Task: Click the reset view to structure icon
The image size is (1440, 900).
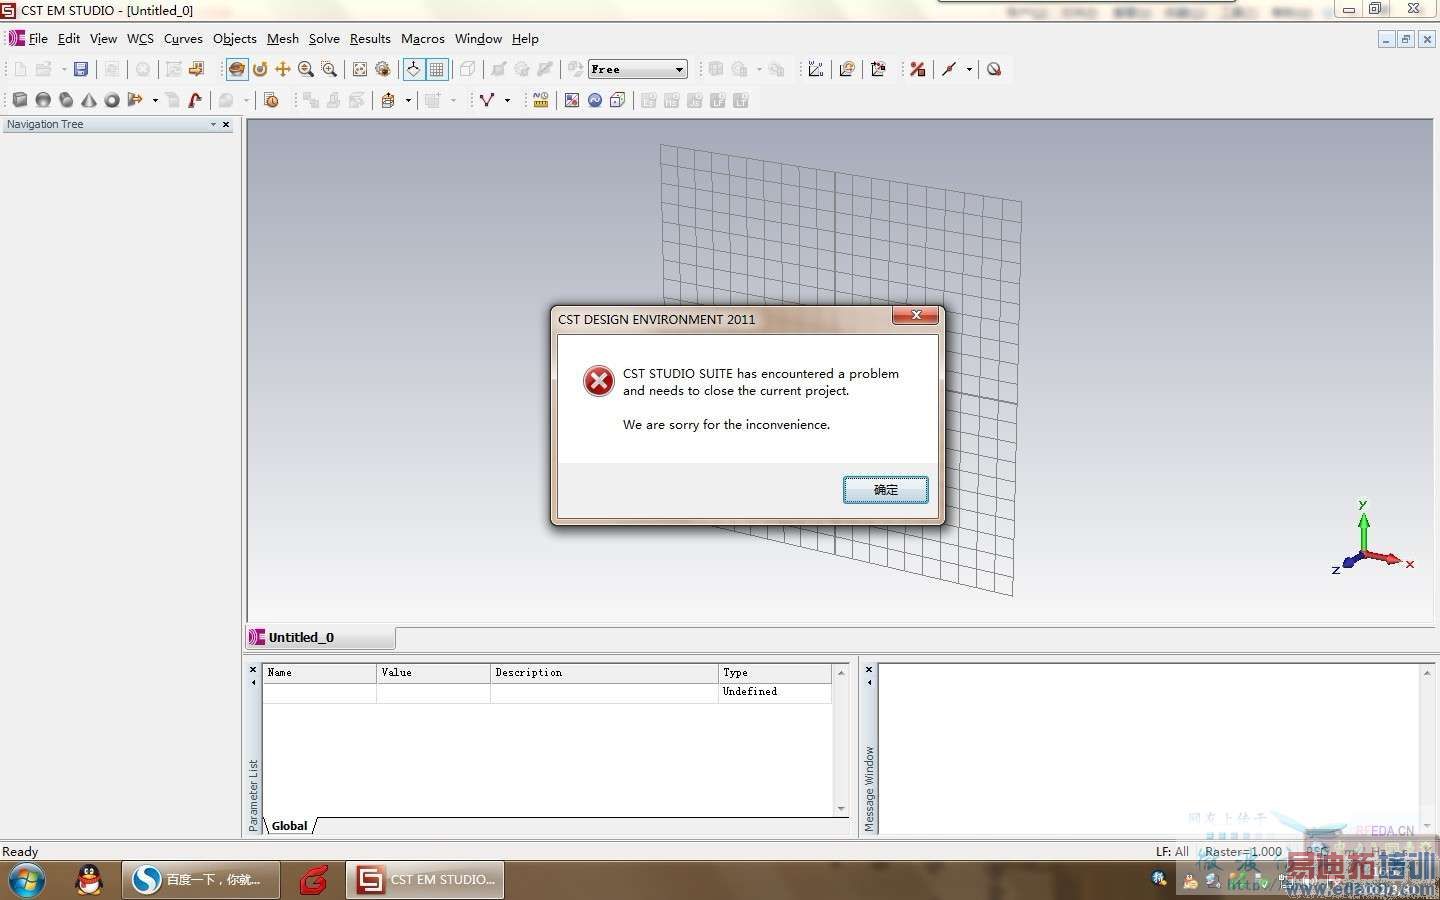Action: pyautogui.click(x=360, y=69)
